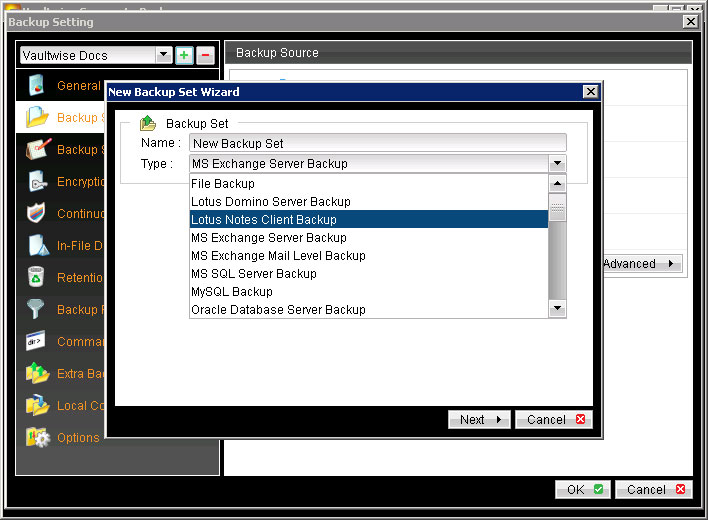Open General settings via its sidebar icon
The image size is (708, 520).
(36, 85)
